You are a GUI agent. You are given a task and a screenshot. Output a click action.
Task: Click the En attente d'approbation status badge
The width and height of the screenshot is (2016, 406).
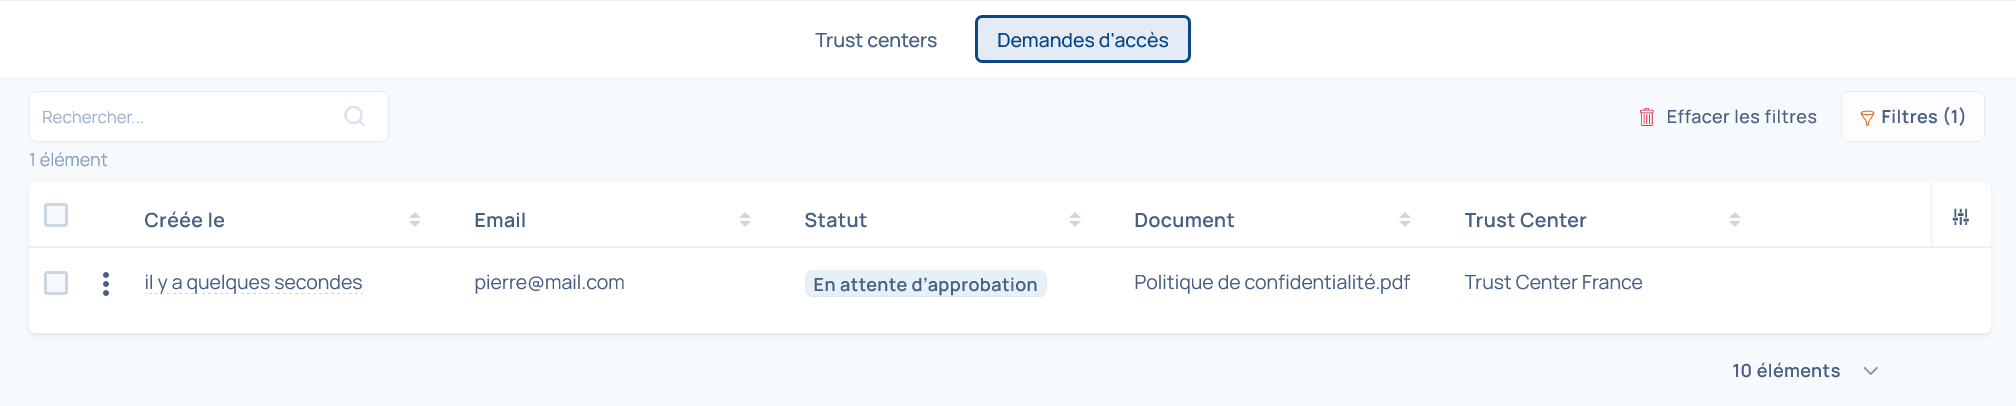point(925,285)
